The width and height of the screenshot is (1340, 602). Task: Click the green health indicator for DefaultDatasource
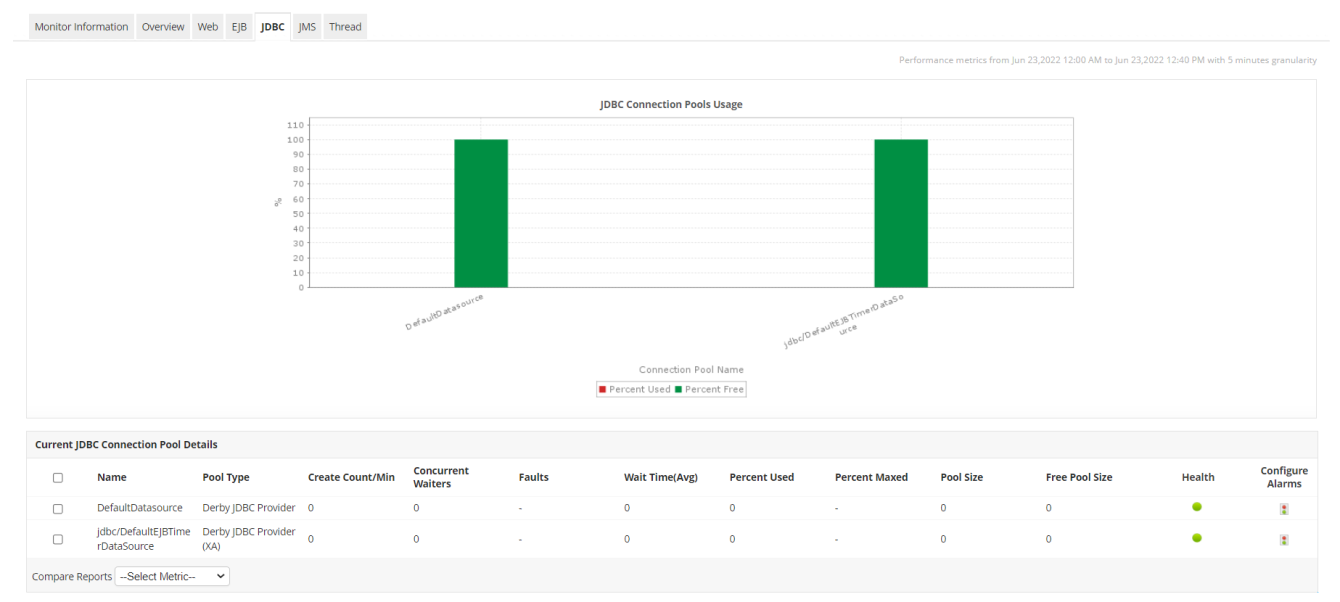pos(1197,507)
